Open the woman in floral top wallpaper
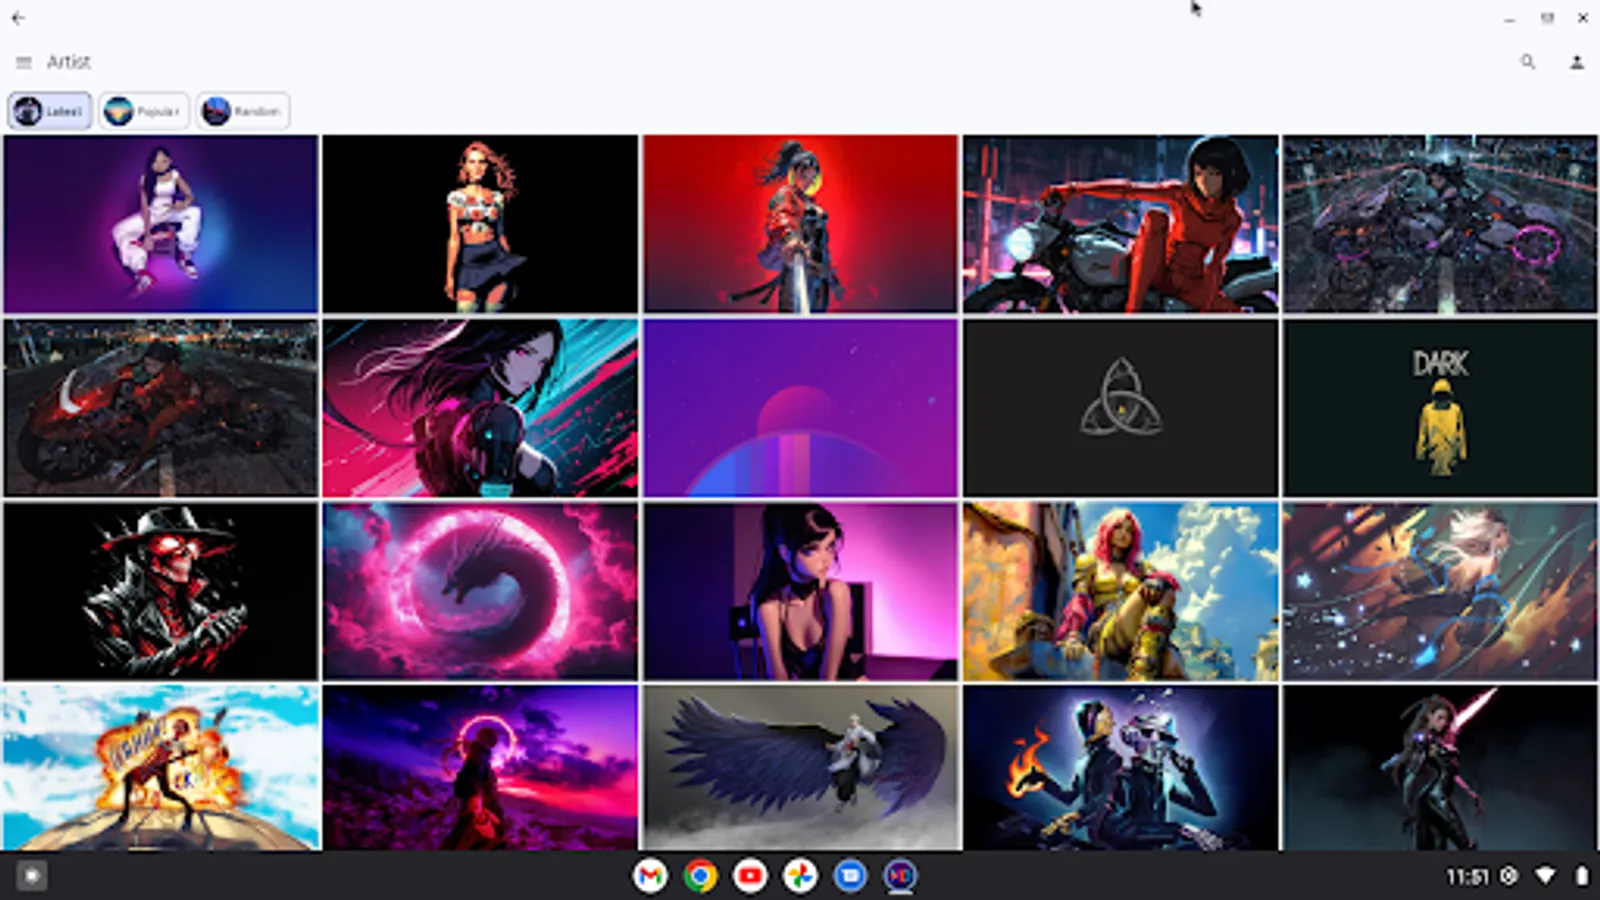This screenshot has width=1600, height=900. (x=480, y=224)
